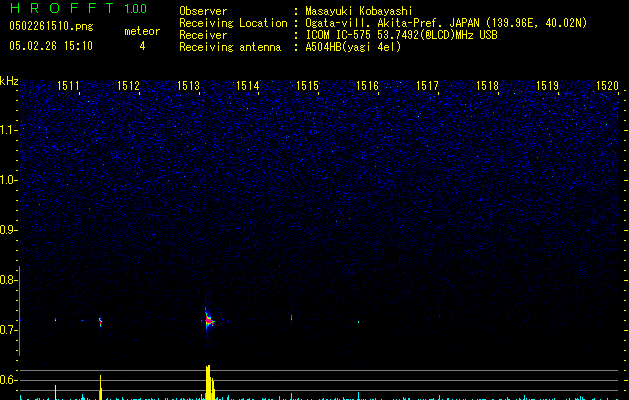This screenshot has width=629, height=400.
Task: Click the meteor count label
Action: pyautogui.click(x=142, y=31)
